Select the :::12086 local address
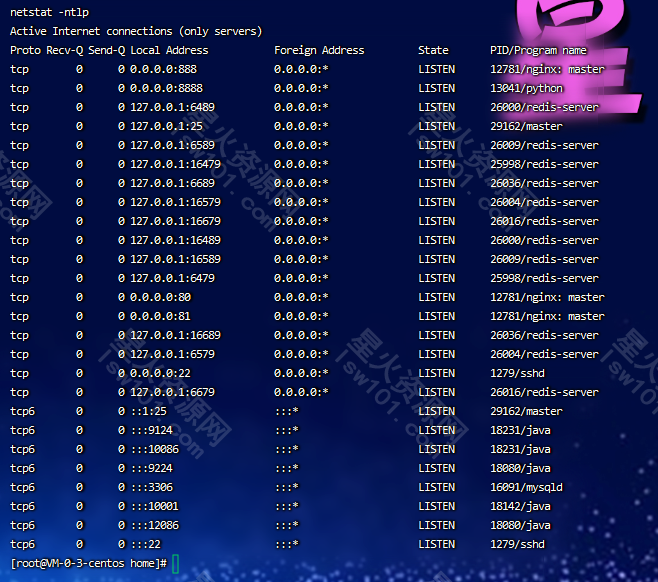658x582 pixels. pyautogui.click(x=157, y=525)
